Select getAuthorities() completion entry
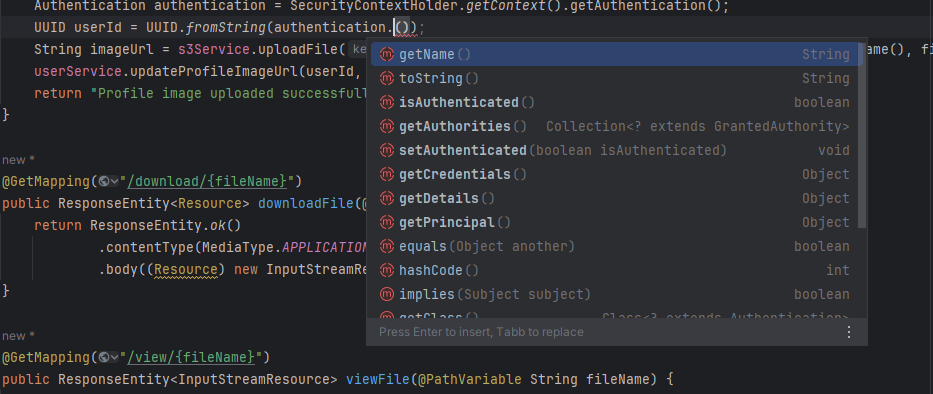Image resolution: width=933 pixels, height=394 pixels. click(616, 126)
